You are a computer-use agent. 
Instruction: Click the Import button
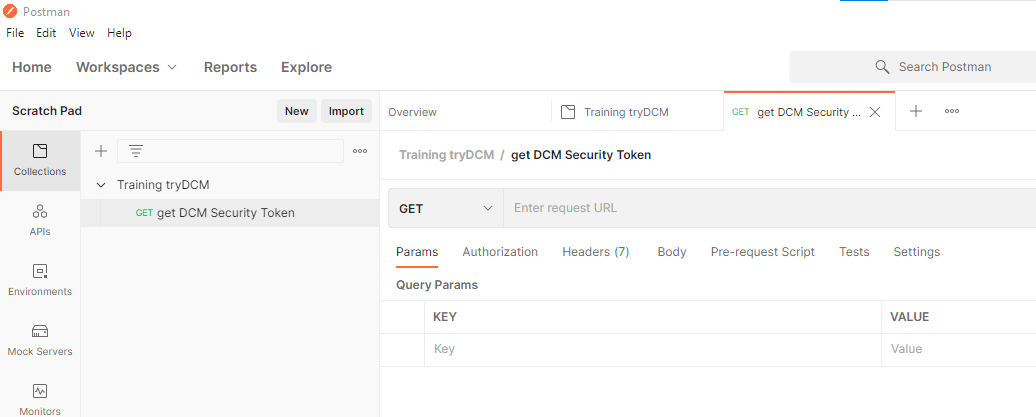tap(346, 111)
